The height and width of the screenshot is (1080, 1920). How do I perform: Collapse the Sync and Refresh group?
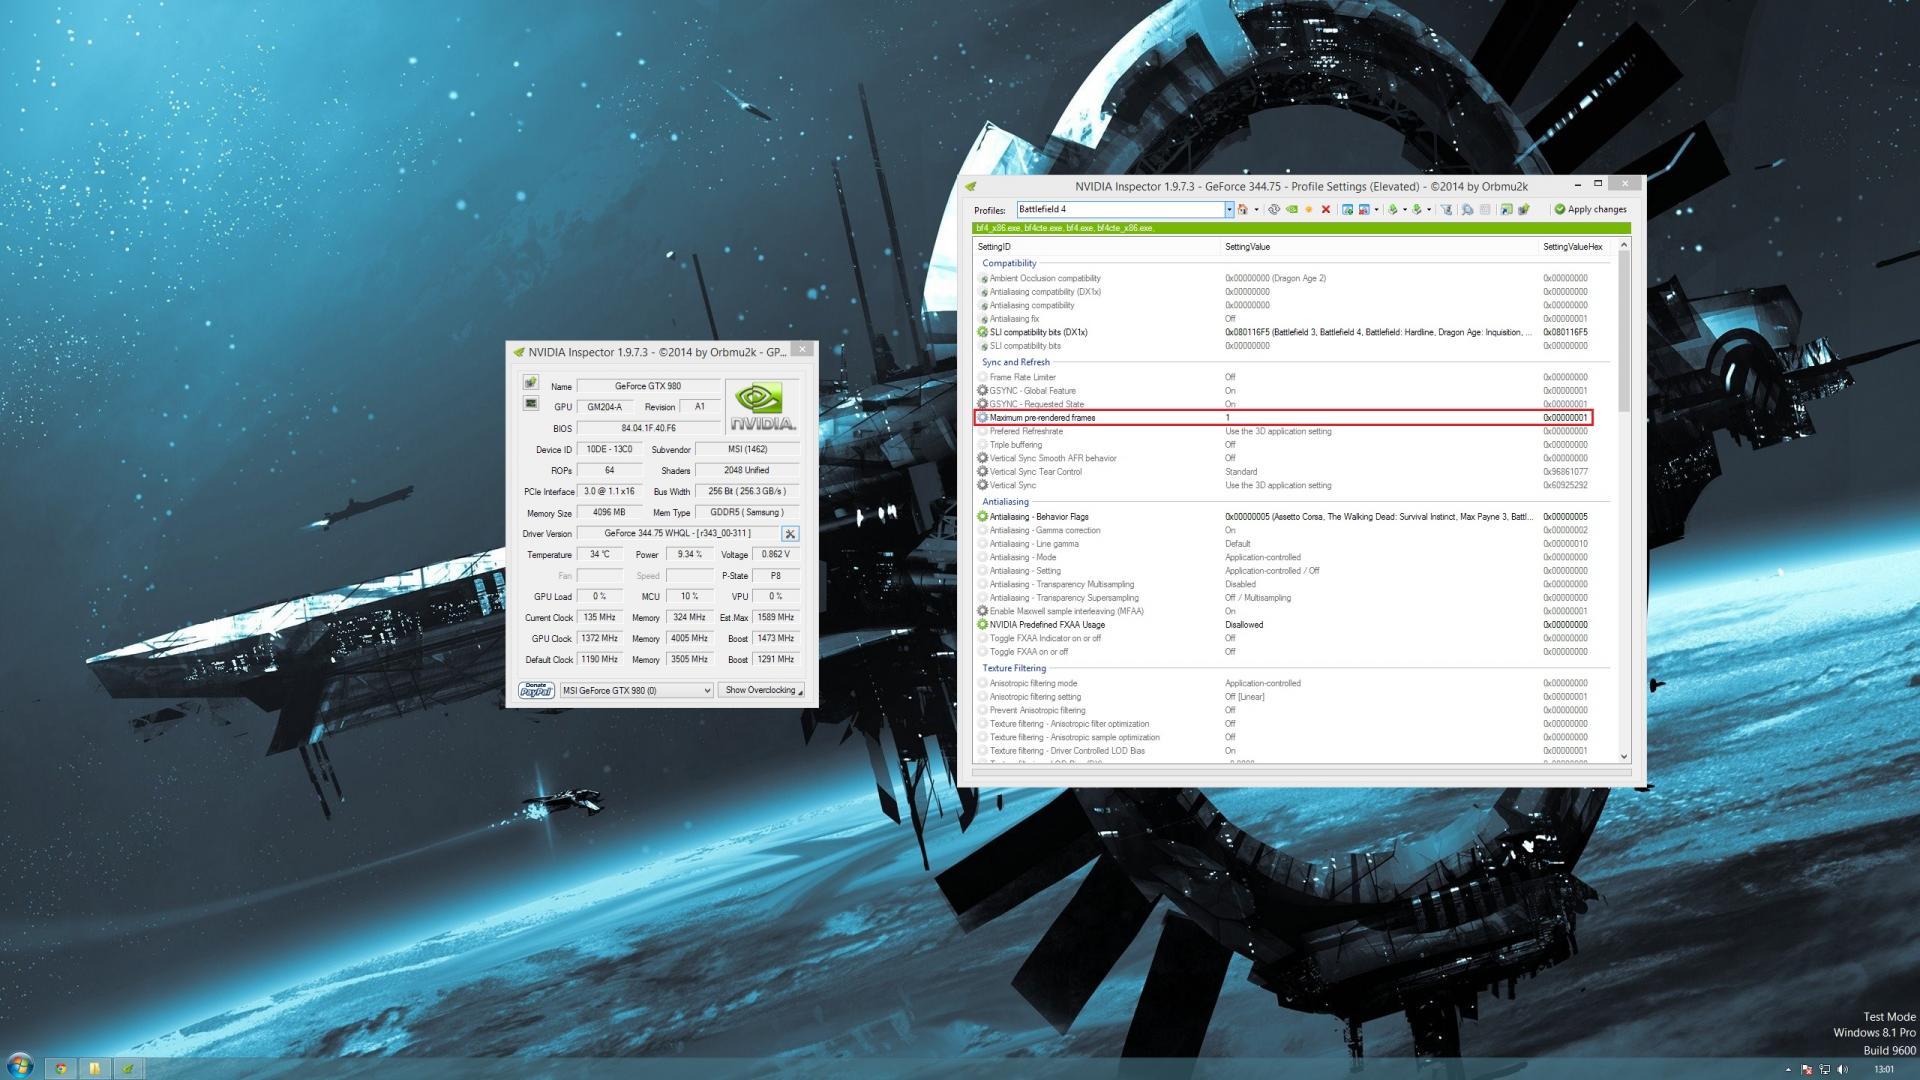point(1016,362)
